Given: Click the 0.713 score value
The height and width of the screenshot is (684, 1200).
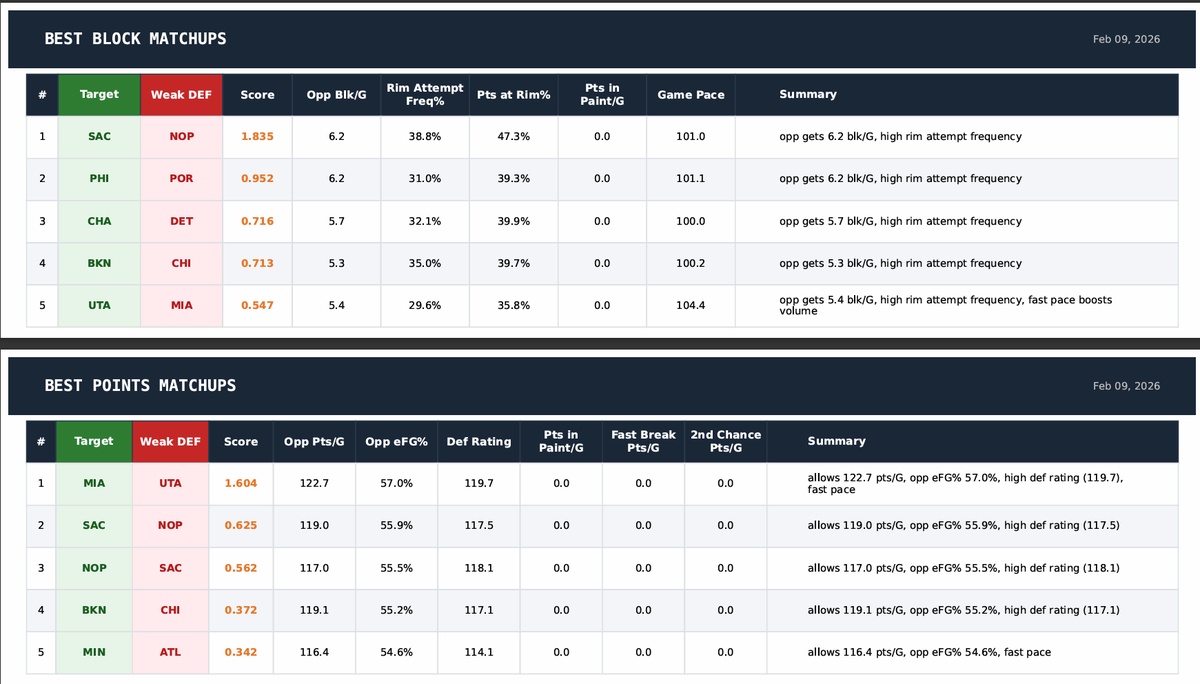Looking at the screenshot, I should tap(257, 263).
